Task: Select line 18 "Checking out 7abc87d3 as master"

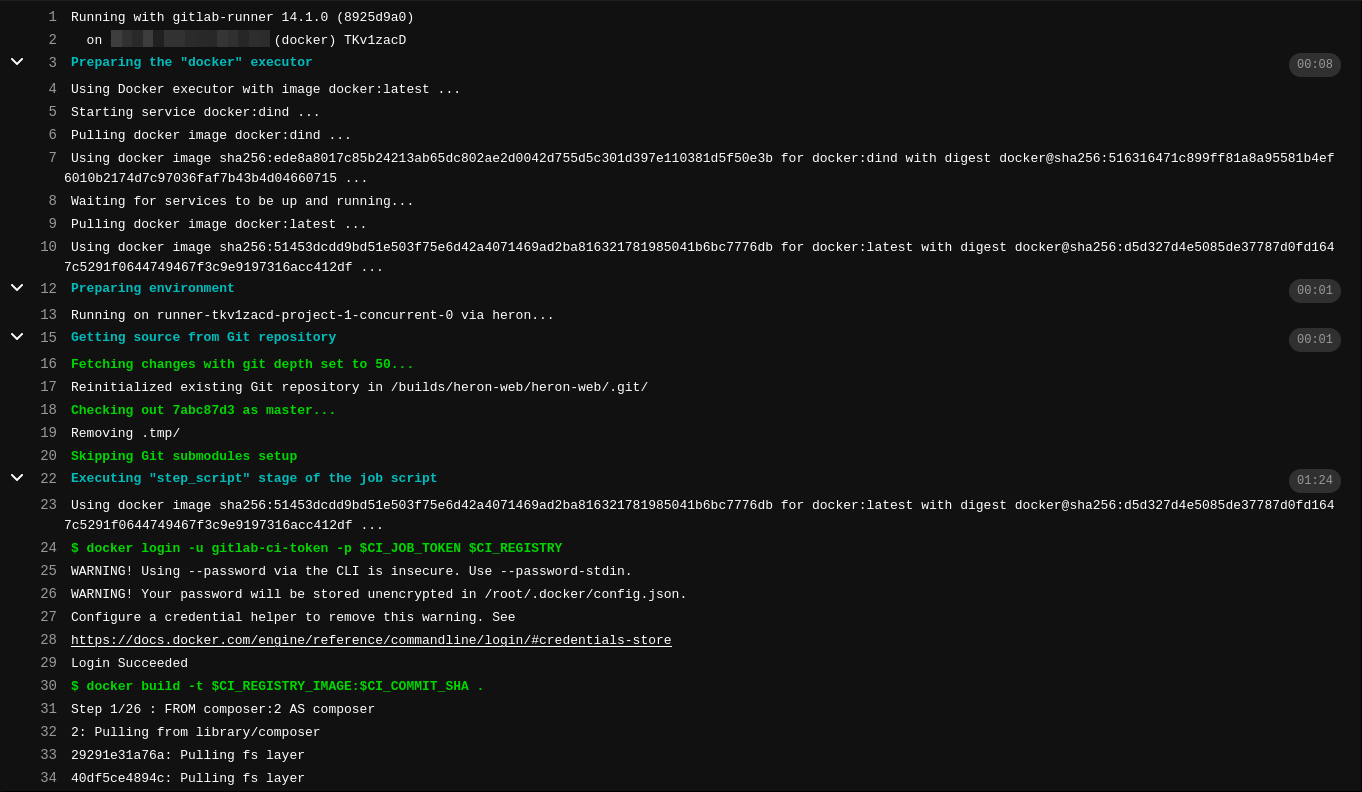Action: click(47, 410)
